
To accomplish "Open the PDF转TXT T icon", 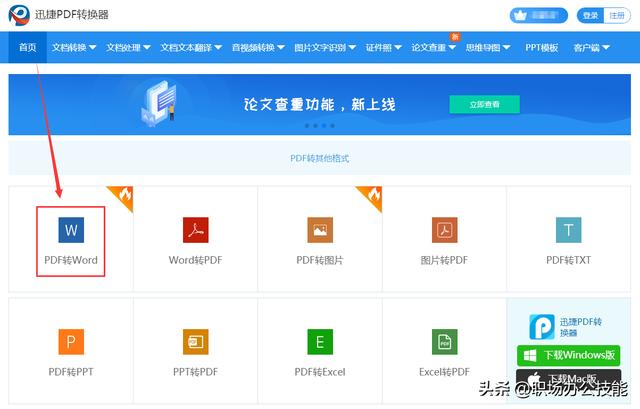I will 569,230.
